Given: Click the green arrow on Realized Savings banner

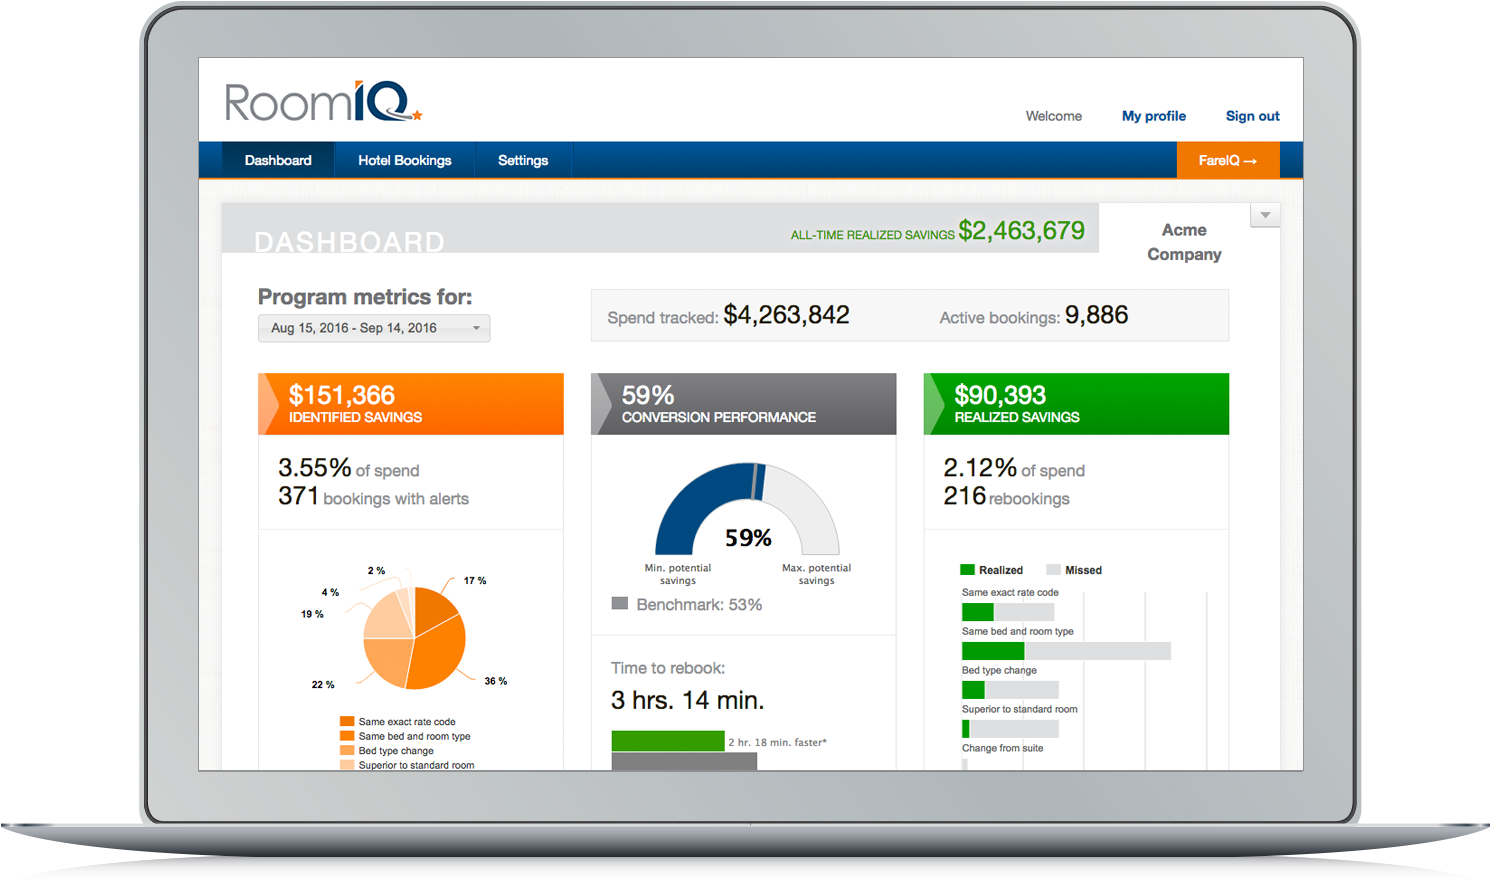Looking at the screenshot, I should tap(934, 404).
